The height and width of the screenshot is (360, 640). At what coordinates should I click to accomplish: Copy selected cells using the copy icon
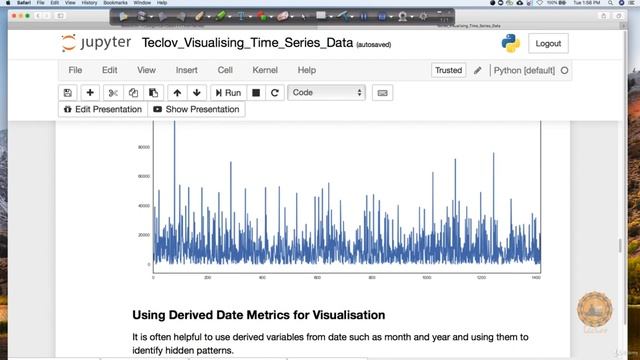click(133, 93)
